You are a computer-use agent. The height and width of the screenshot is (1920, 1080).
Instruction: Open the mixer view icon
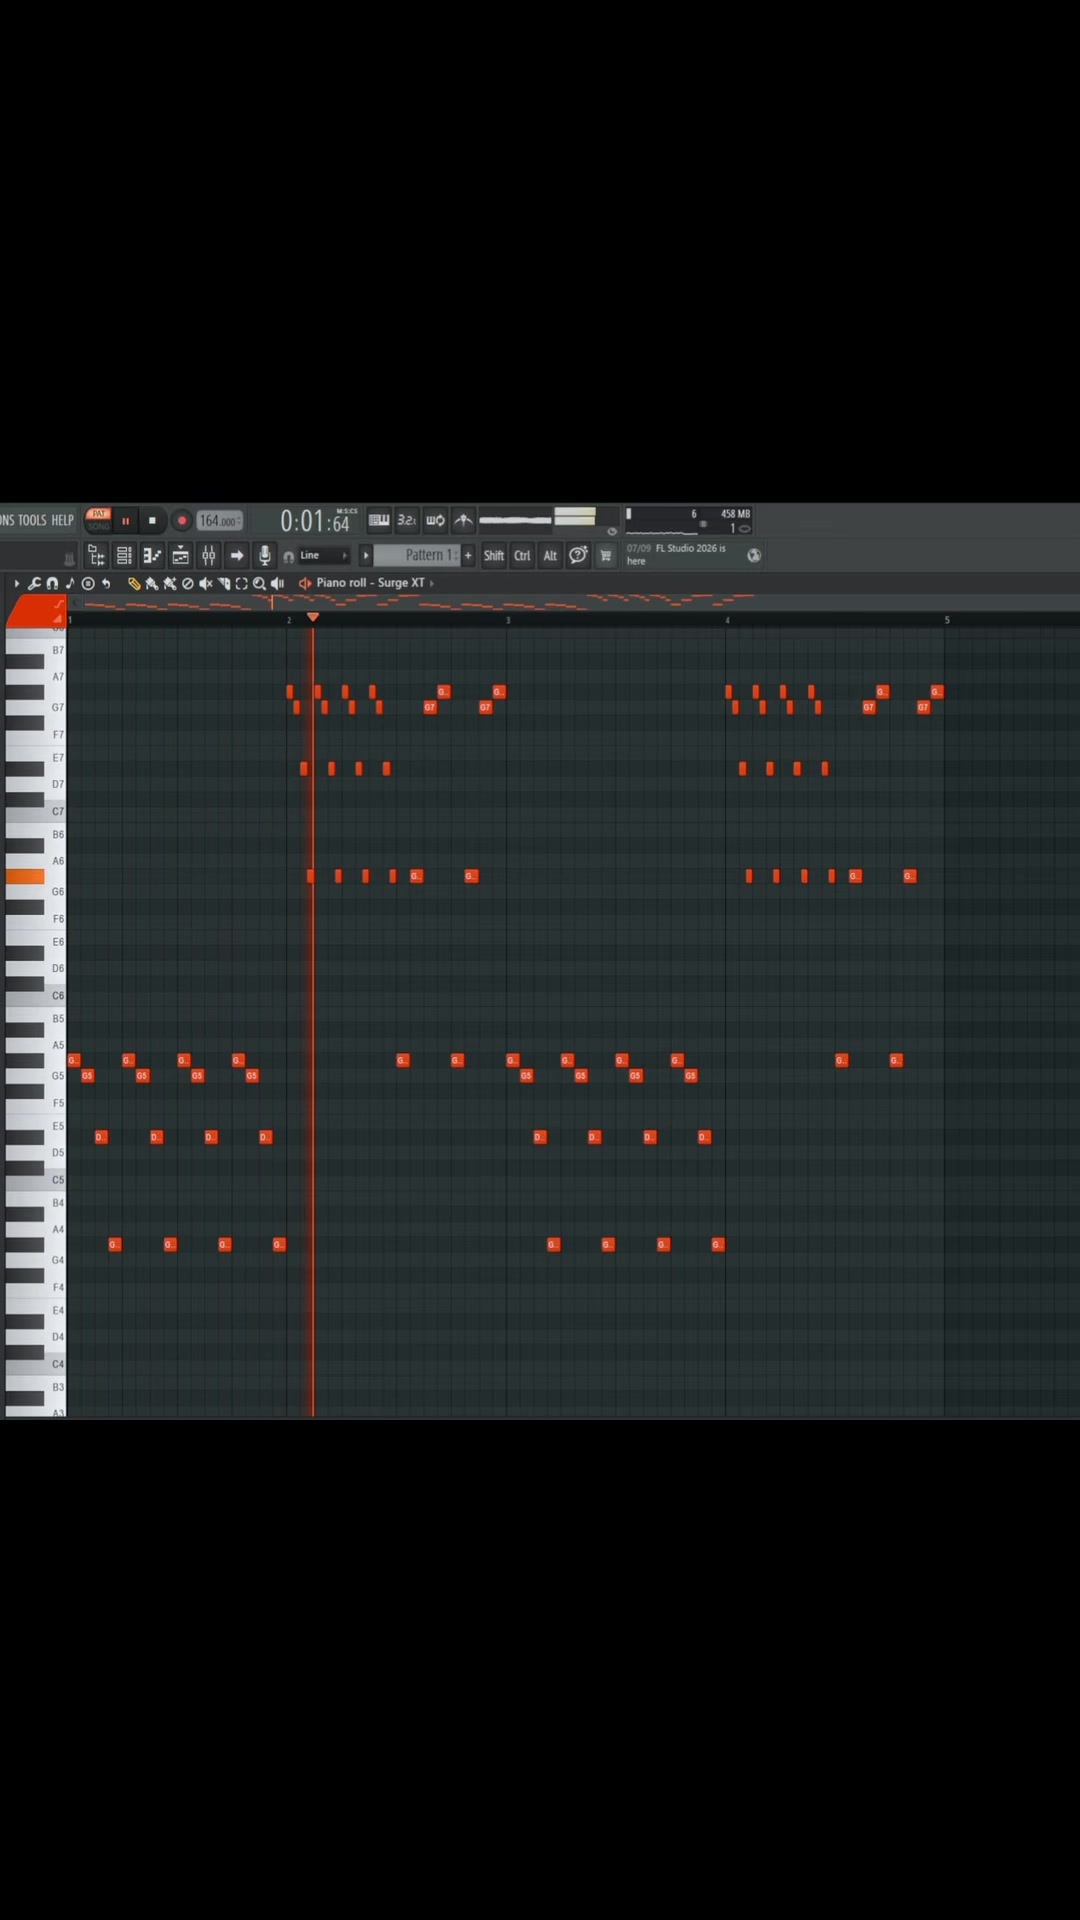click(208, 555)
